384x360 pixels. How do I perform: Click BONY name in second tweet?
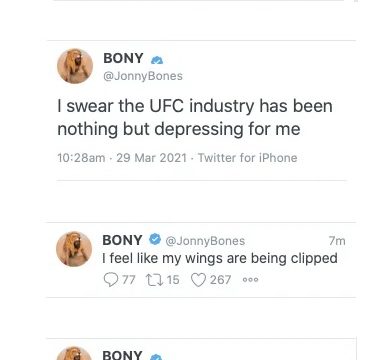[122, 240]
